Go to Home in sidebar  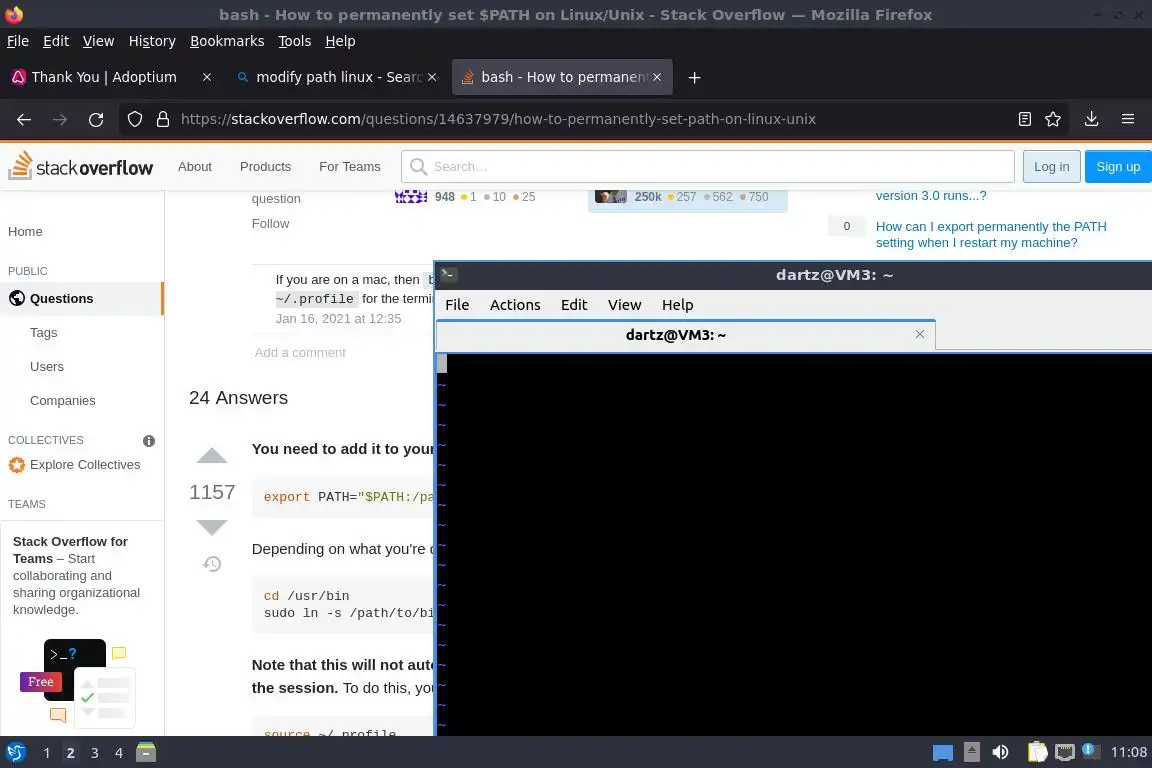pyautogui.click(x=25, y=232)
